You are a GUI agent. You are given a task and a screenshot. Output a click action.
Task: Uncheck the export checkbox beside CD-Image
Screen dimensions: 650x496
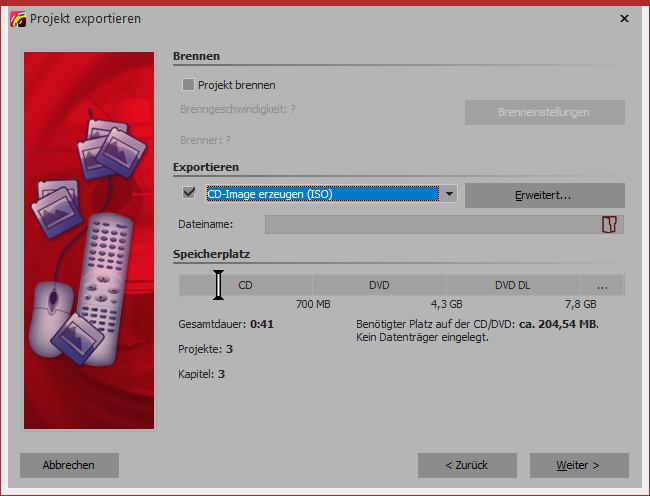tap(188, 193)
